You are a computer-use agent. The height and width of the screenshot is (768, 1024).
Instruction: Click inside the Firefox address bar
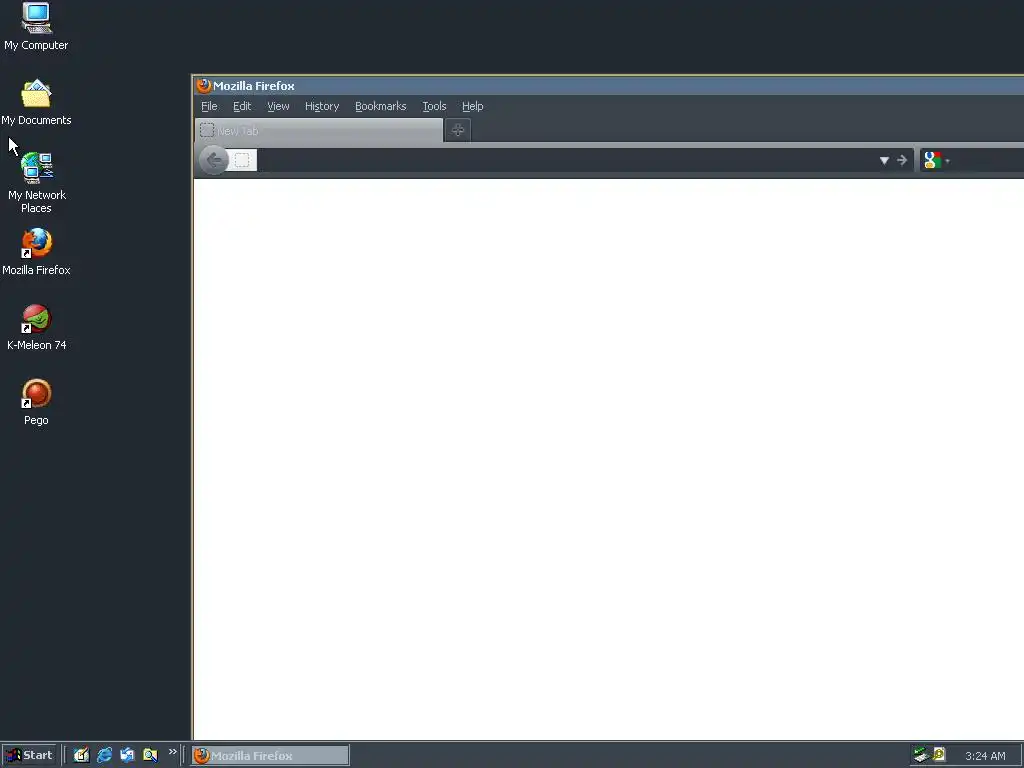565,160
